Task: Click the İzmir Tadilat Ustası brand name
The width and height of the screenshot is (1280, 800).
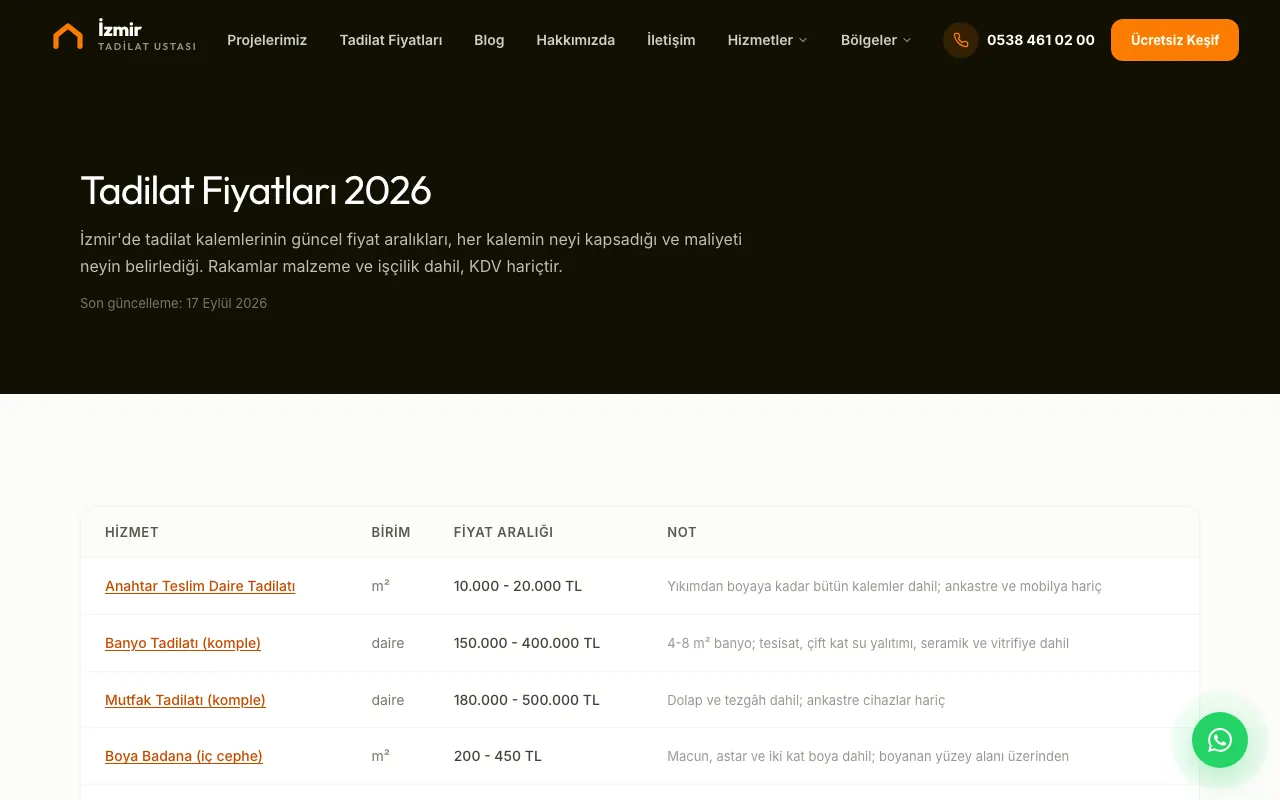Action: [147, 37]
